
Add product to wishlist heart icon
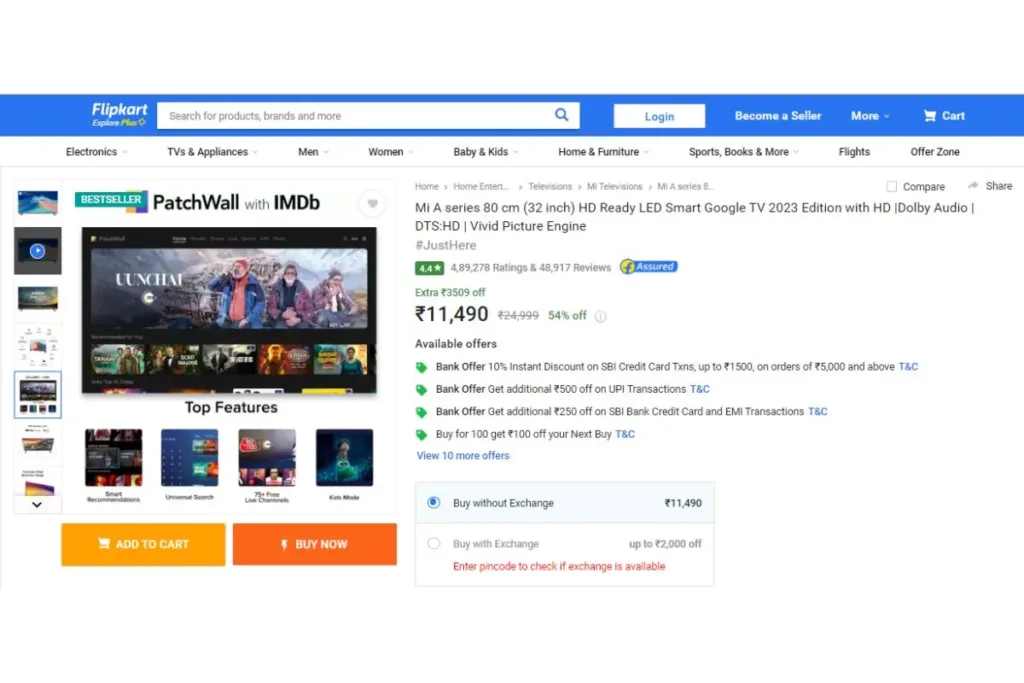(372, 204)
